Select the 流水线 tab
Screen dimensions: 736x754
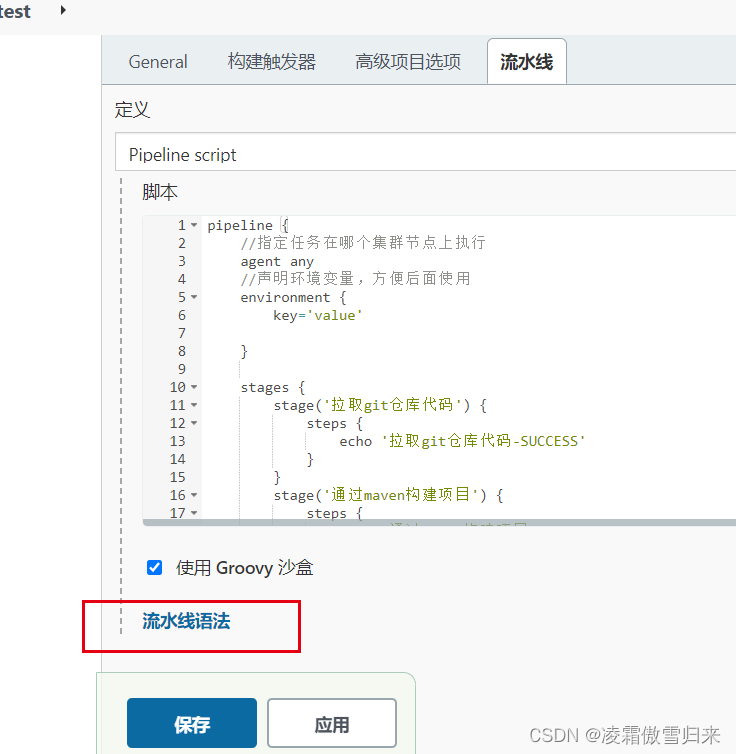(526, 62)
